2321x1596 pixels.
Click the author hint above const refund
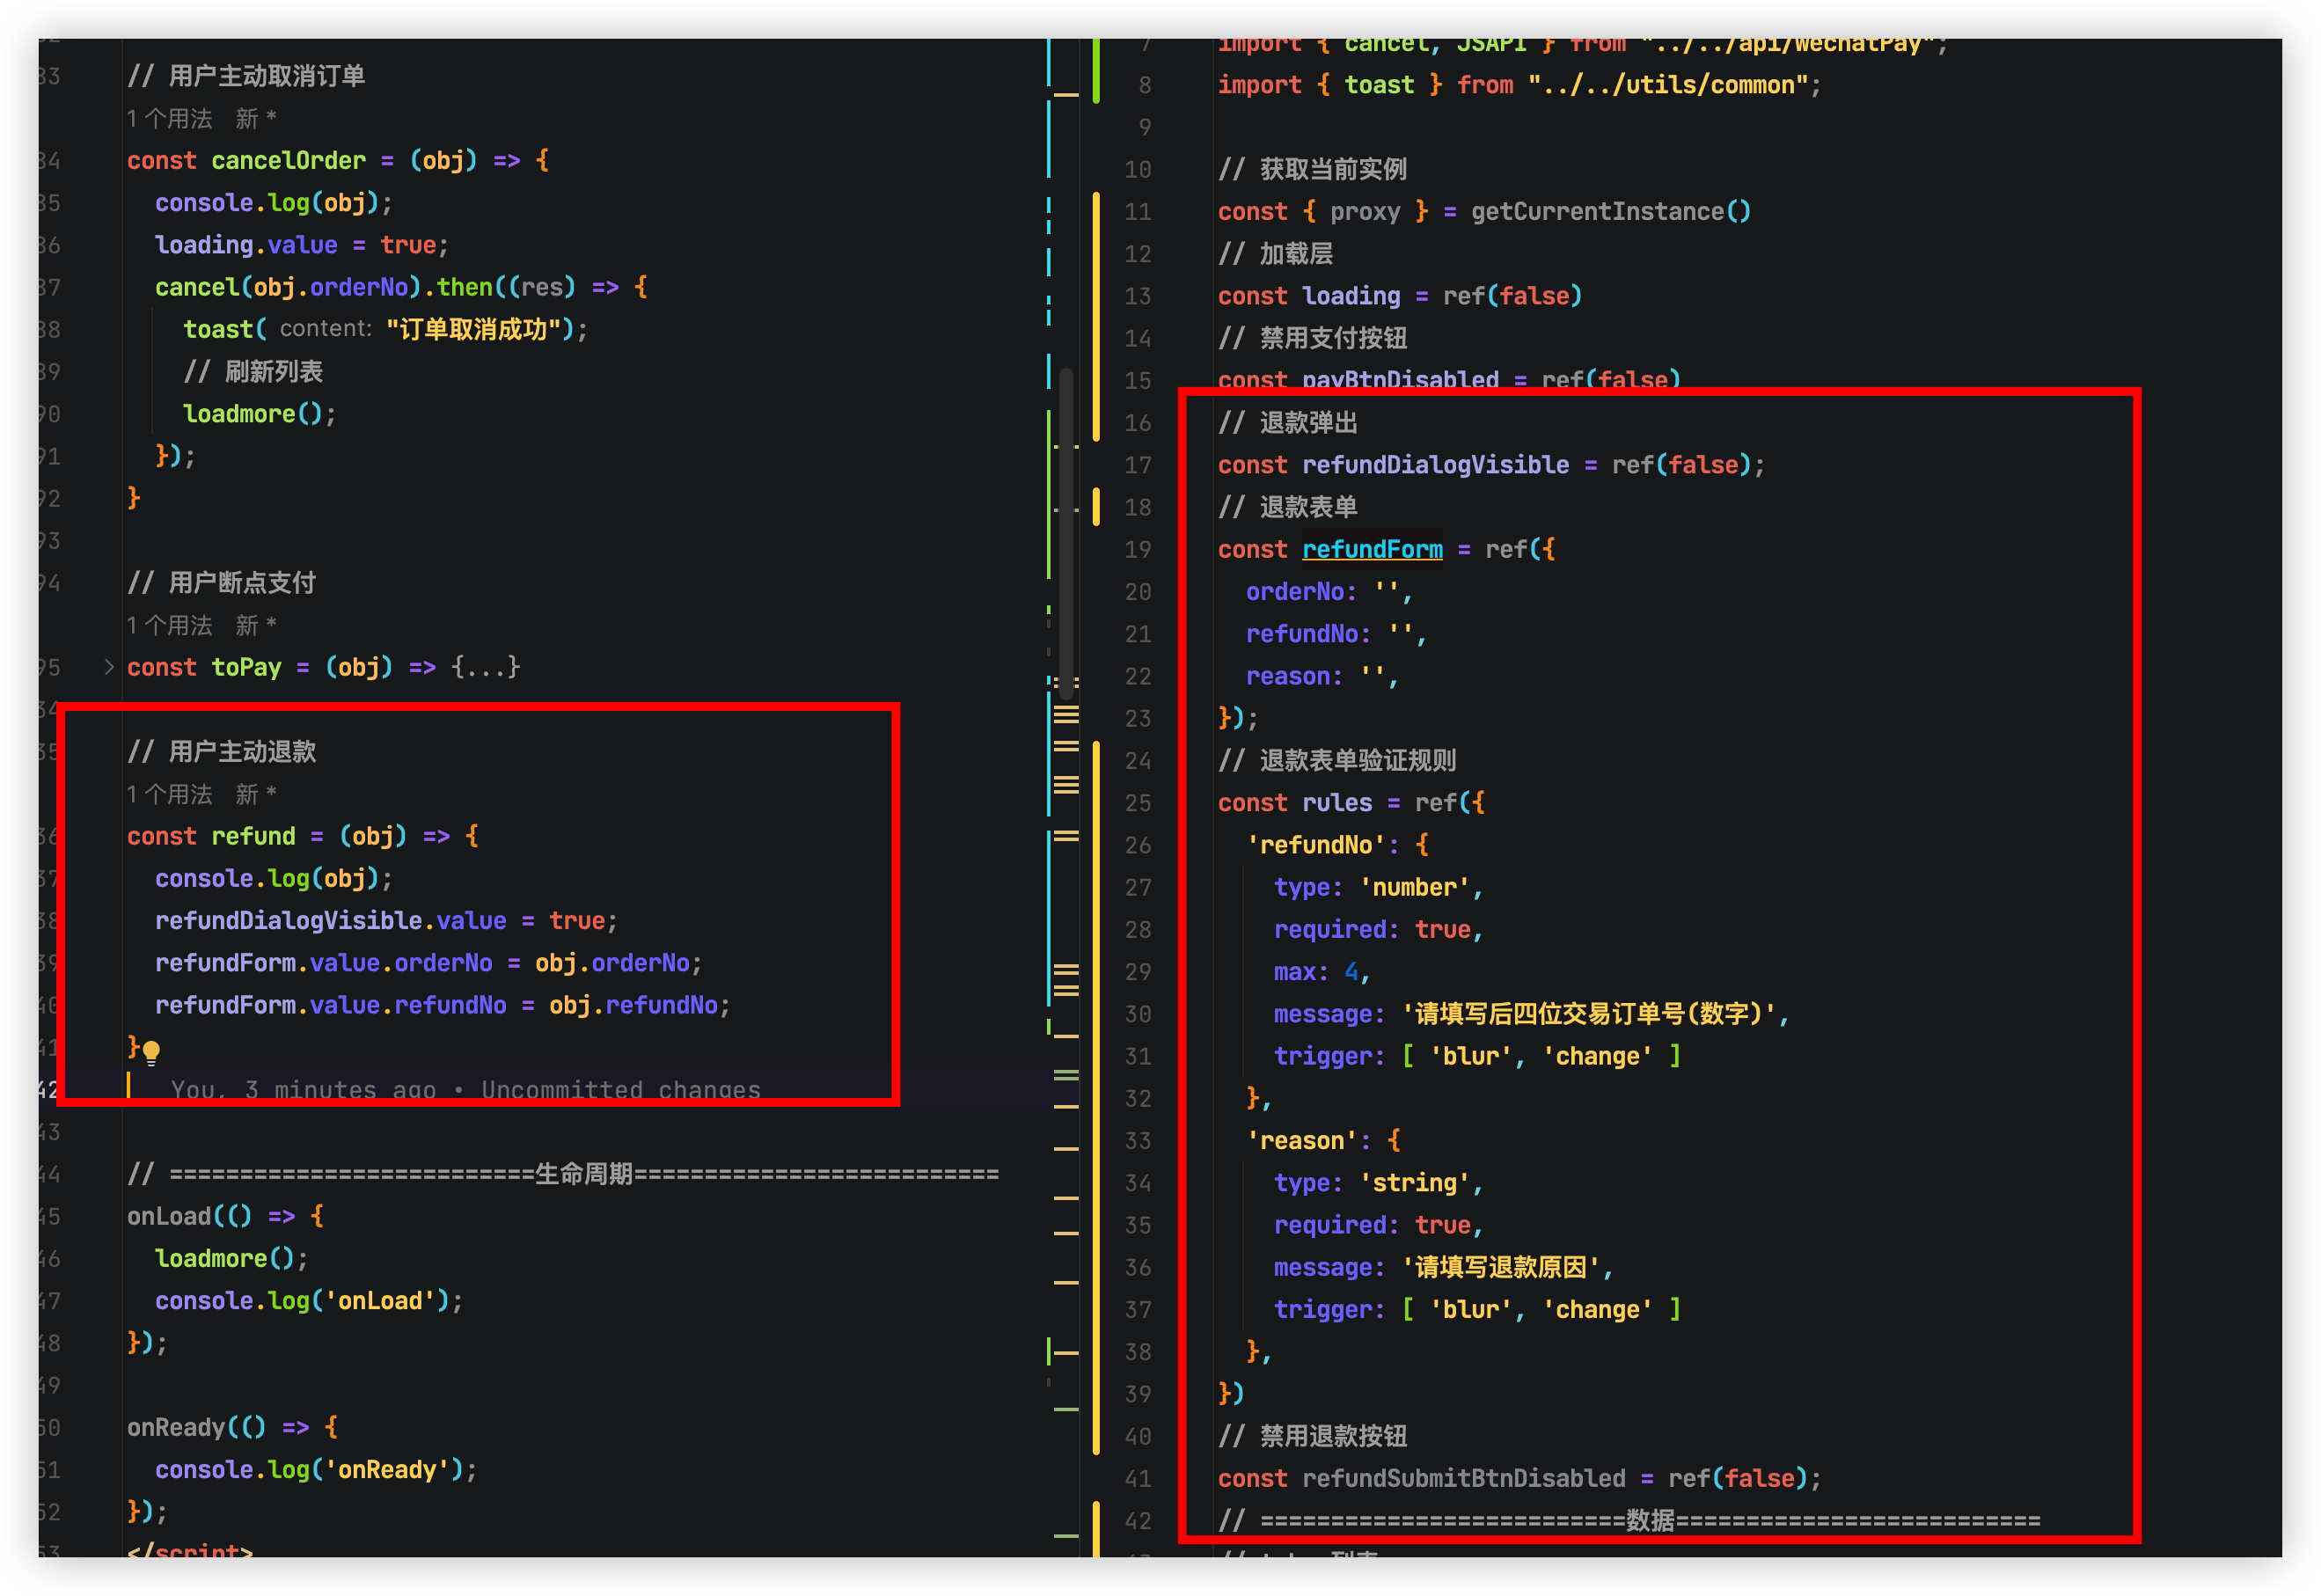[x=255, y=795]
